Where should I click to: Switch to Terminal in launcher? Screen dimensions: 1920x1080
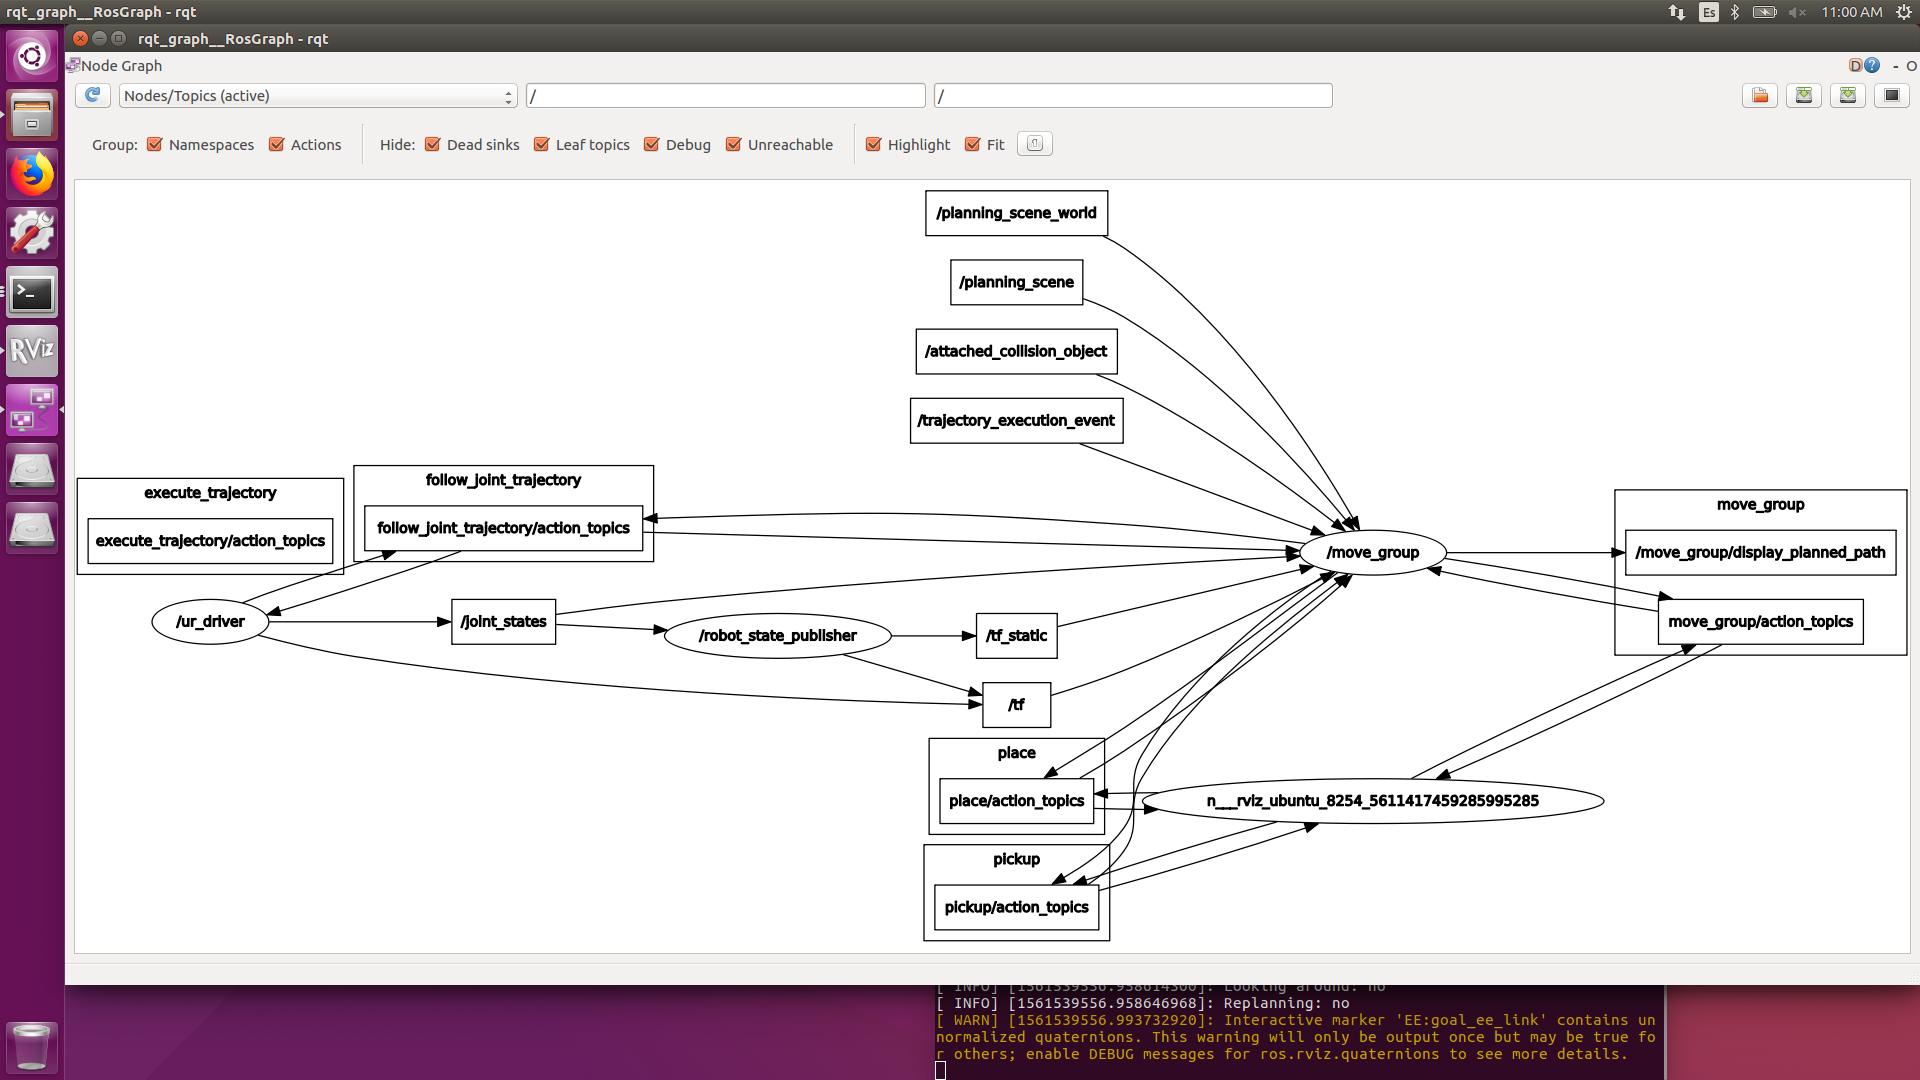32,292
